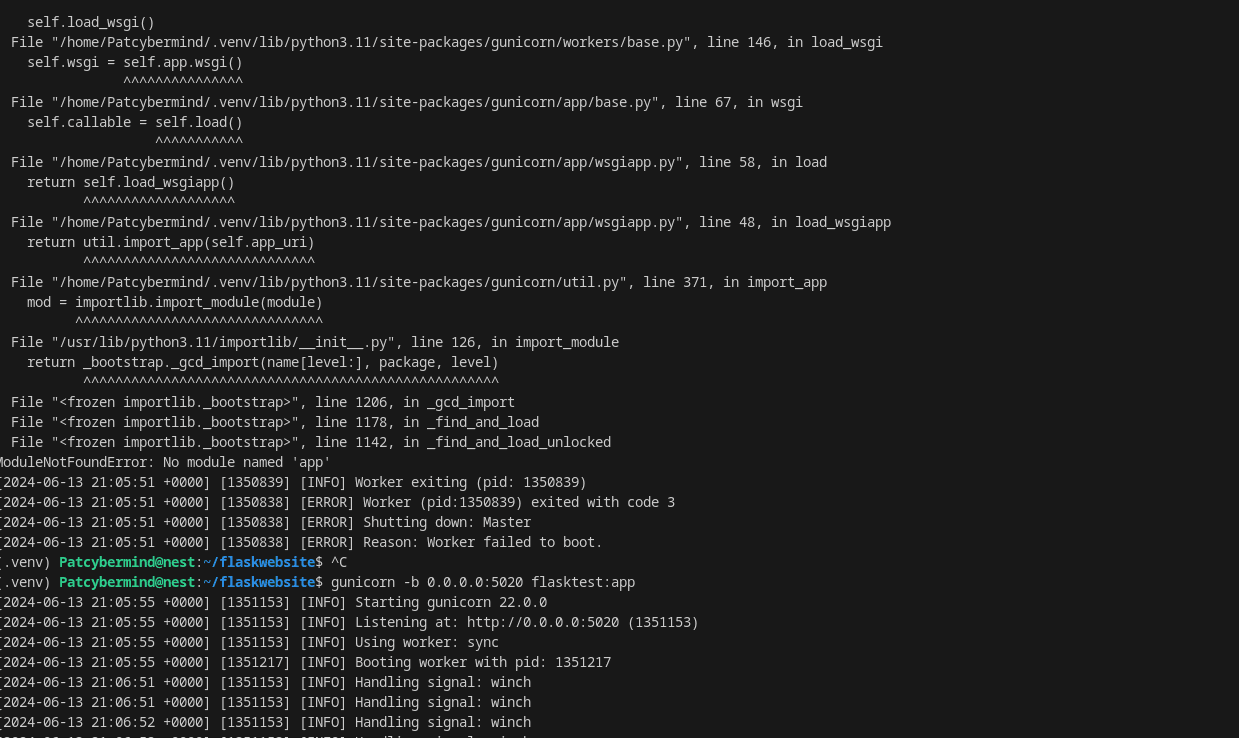Click the 'exited with code 3' error line
Image resolution: width=1239 pixels, height=738 pixels.
336,502
